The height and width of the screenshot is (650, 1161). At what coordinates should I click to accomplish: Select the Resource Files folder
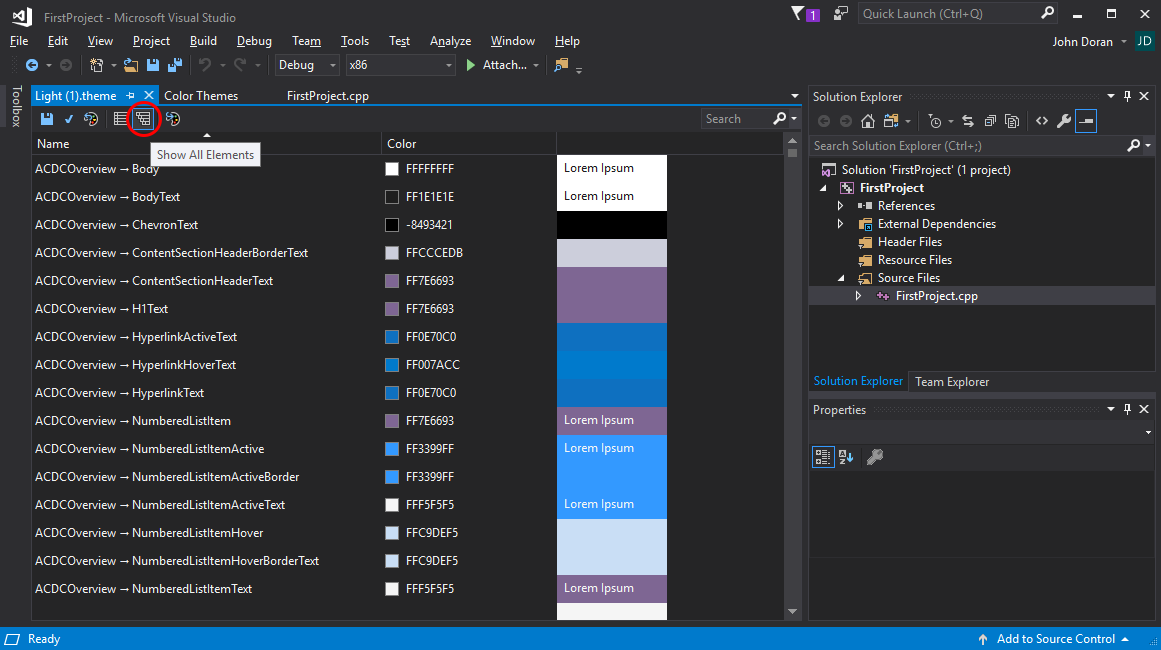[x=914, y=260]
